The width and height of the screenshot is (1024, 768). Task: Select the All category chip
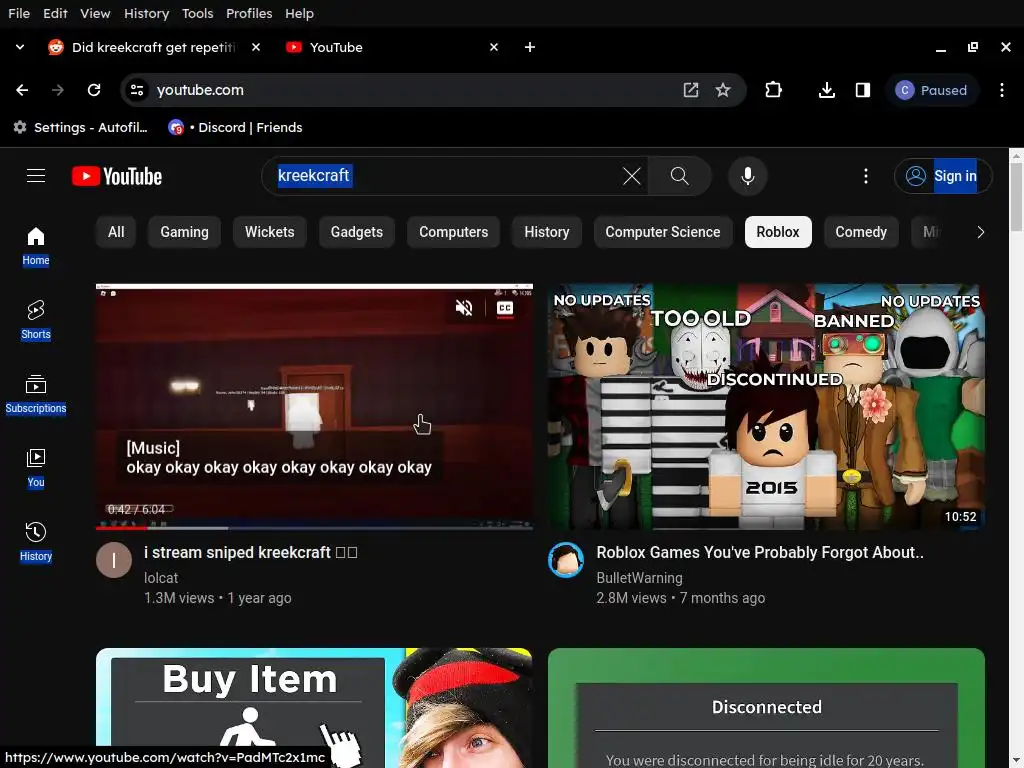116,232
